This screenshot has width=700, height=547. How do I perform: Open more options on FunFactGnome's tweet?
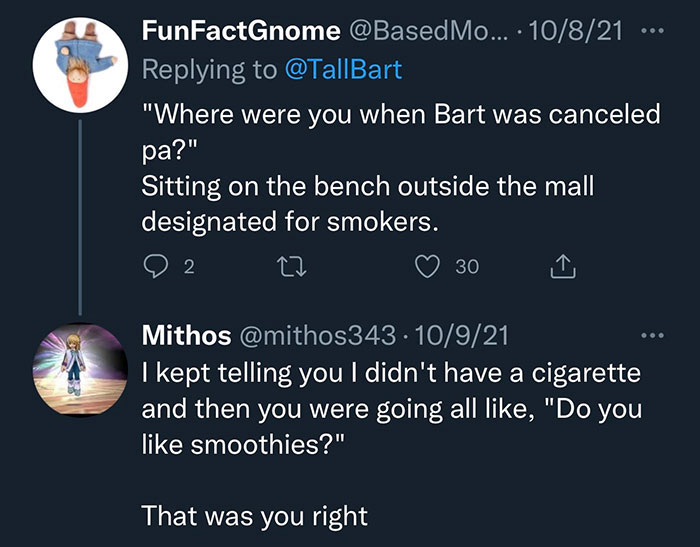[652, 31]
